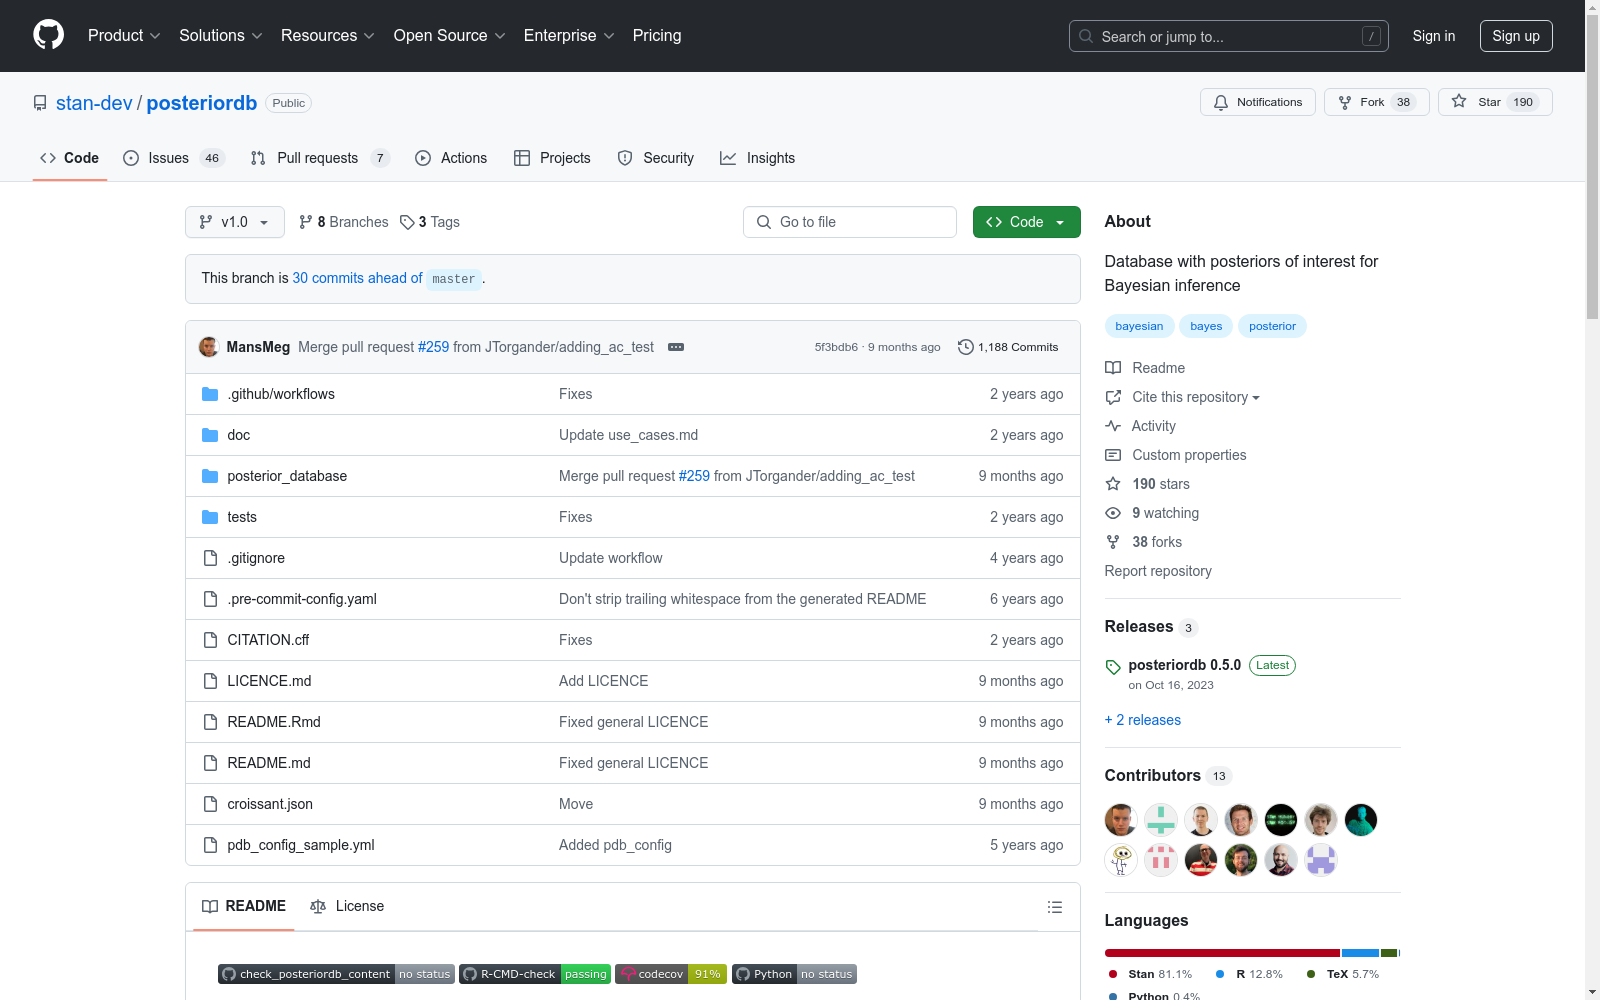This screenshot has width=1600, height=1000.
Task: Open the 3 Tags link
Action: coord(430,222)
